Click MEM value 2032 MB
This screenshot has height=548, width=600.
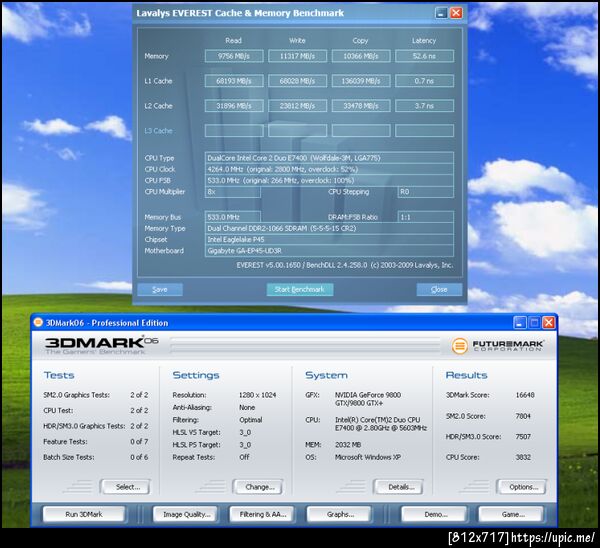pos(348,444)
